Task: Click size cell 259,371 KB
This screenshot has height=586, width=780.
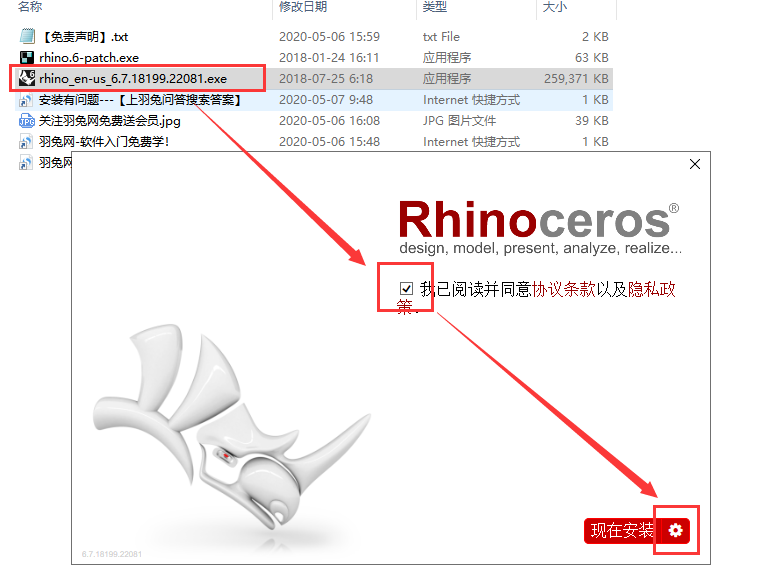Action: pos(576,79)
